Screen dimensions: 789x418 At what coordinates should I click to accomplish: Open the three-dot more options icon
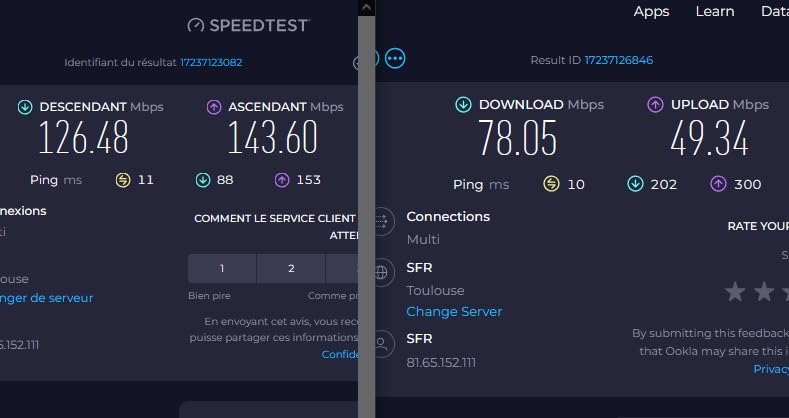395,58
